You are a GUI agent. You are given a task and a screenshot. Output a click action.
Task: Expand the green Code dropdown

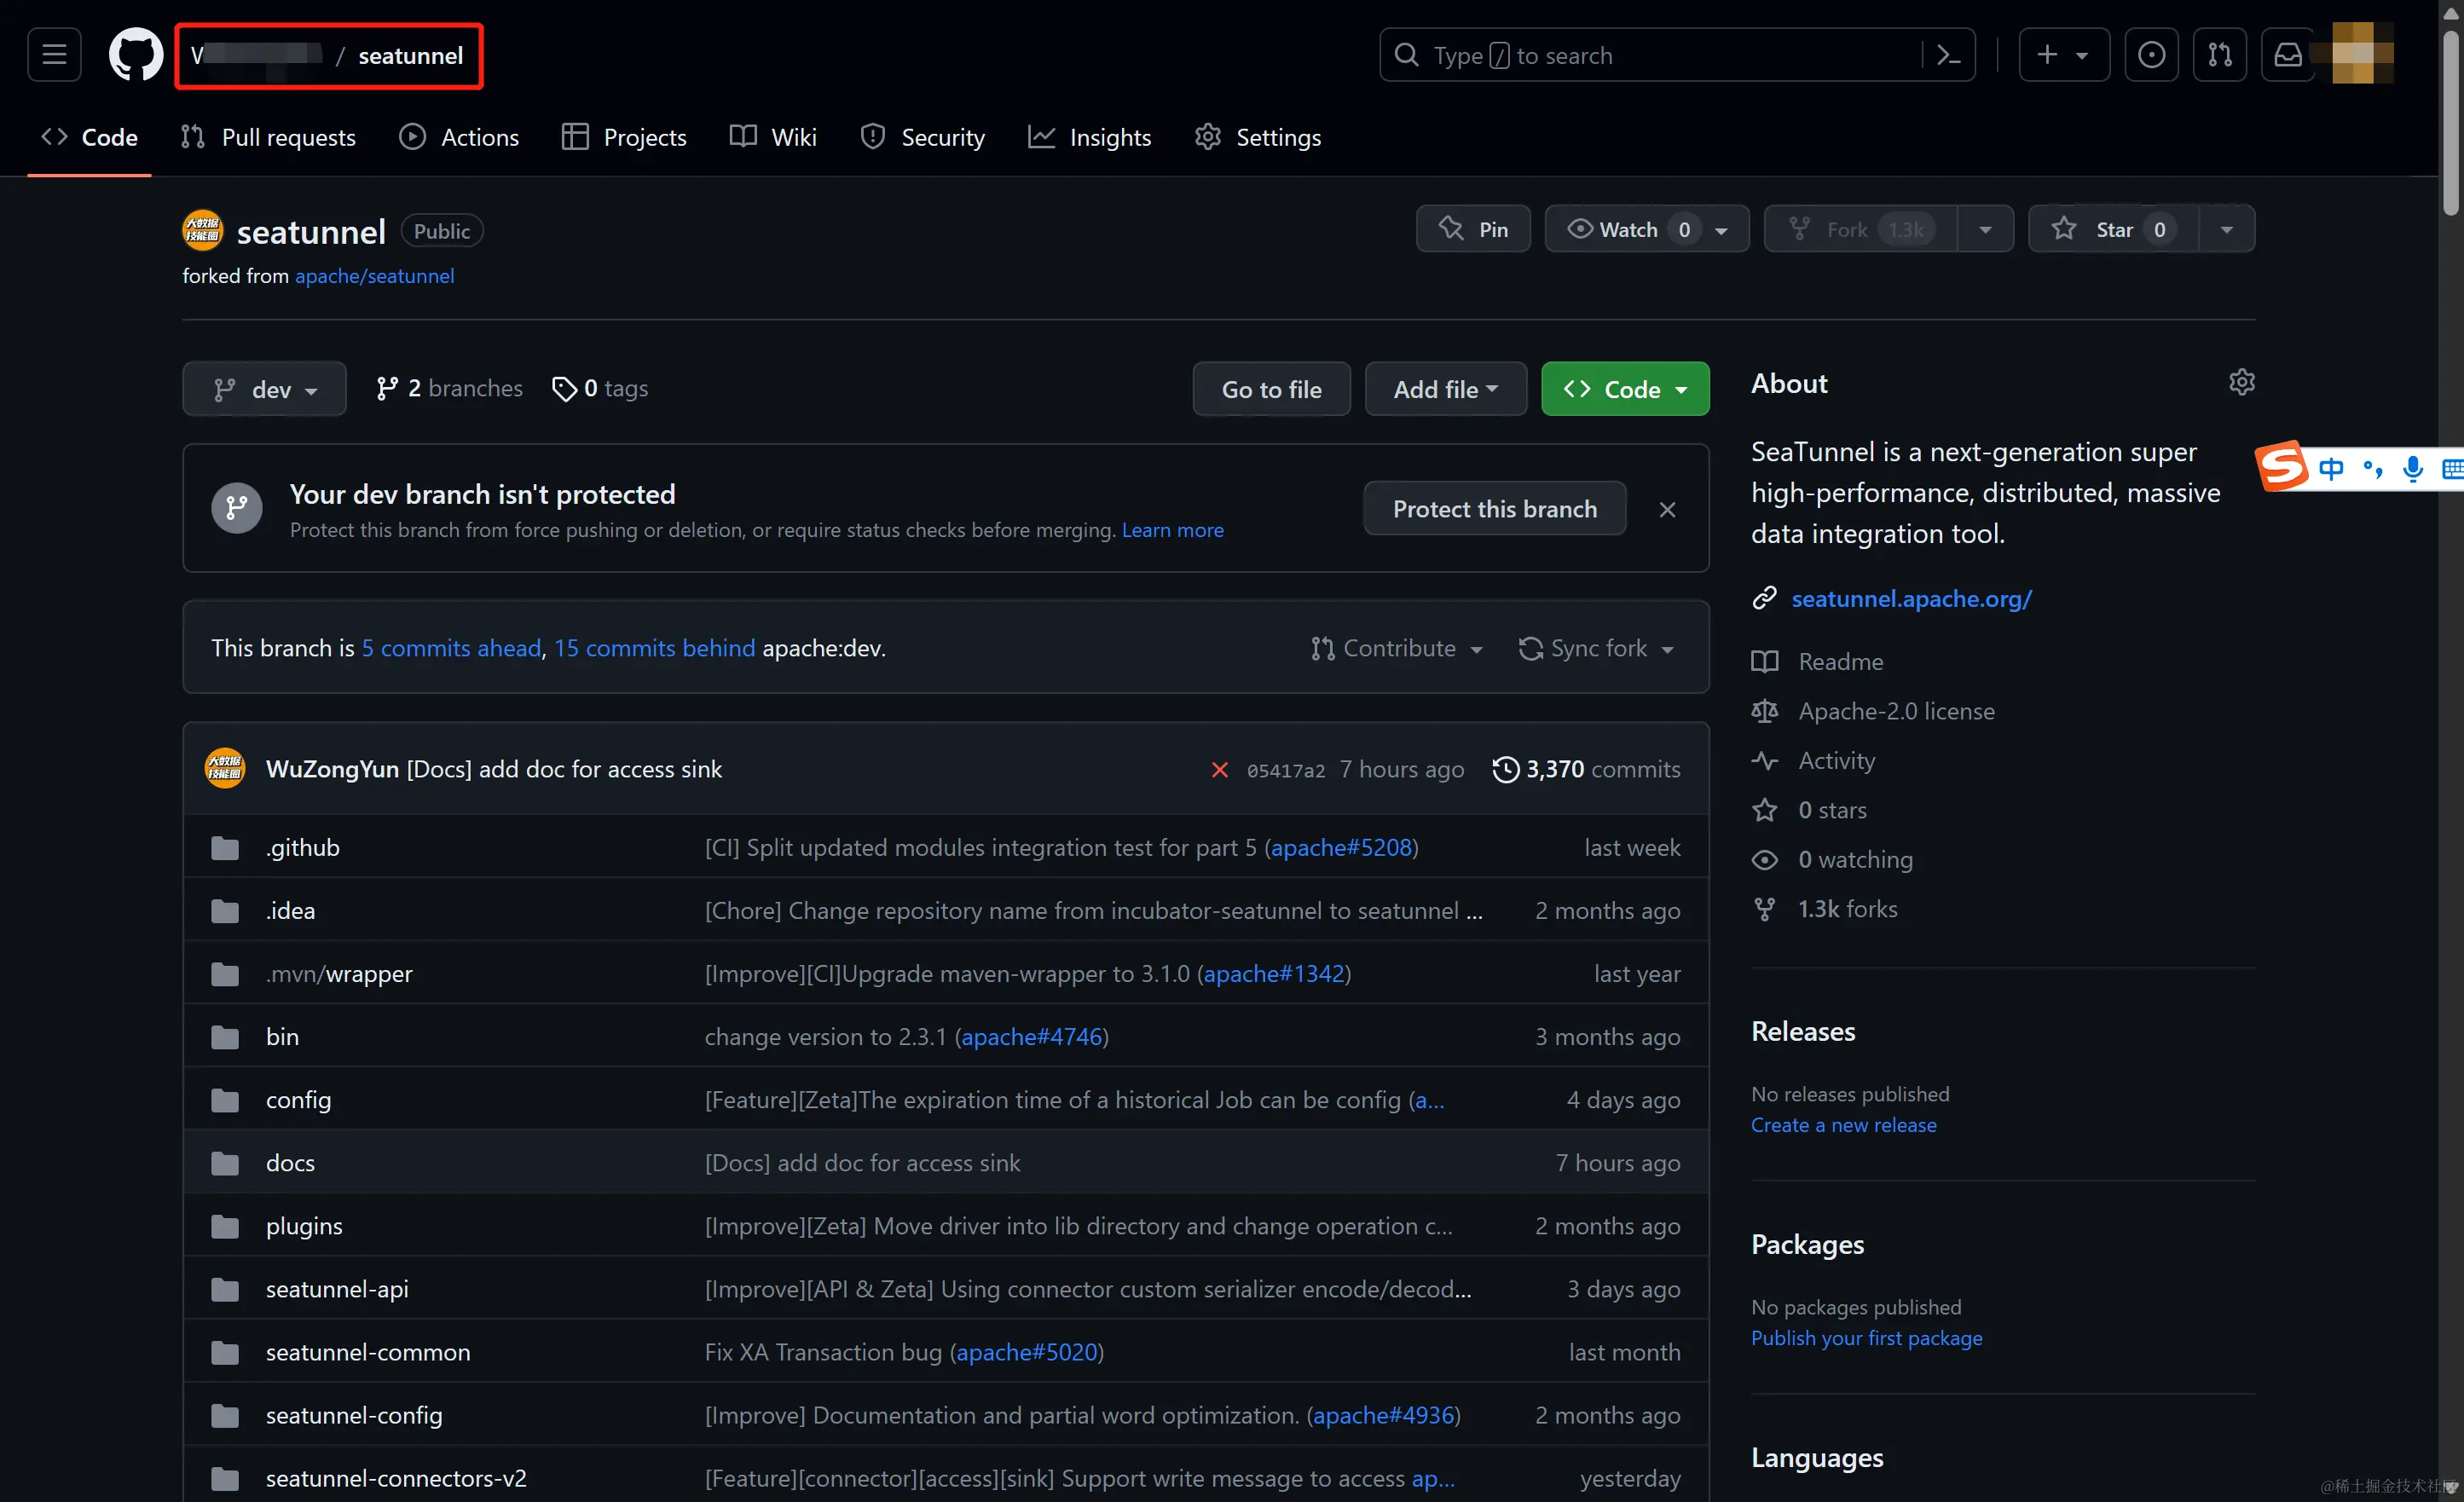pos(1625,389)
